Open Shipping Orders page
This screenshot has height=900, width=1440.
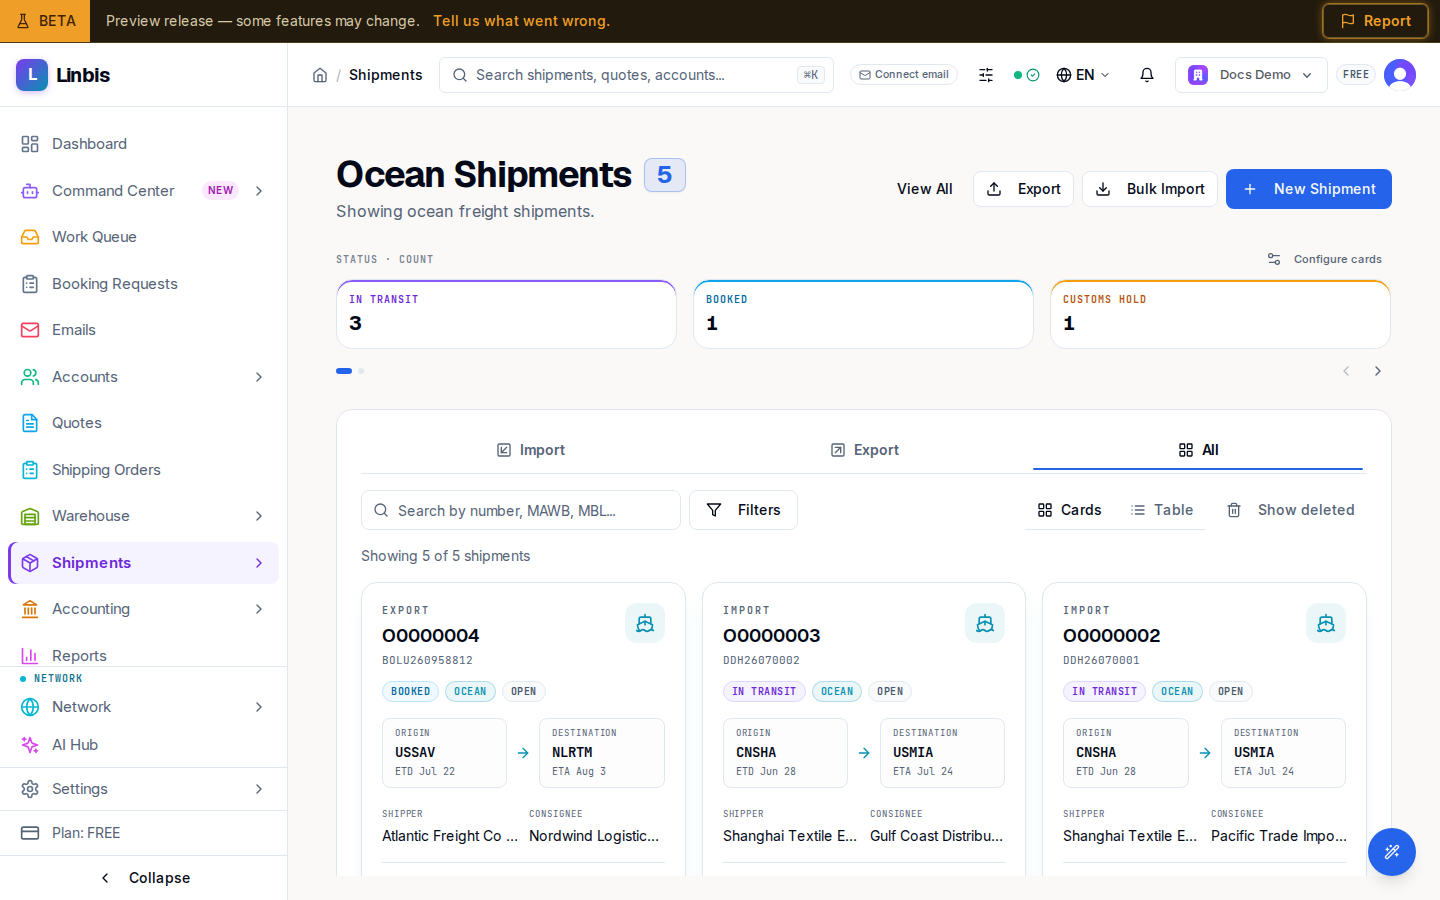click(x=143, y=470)
